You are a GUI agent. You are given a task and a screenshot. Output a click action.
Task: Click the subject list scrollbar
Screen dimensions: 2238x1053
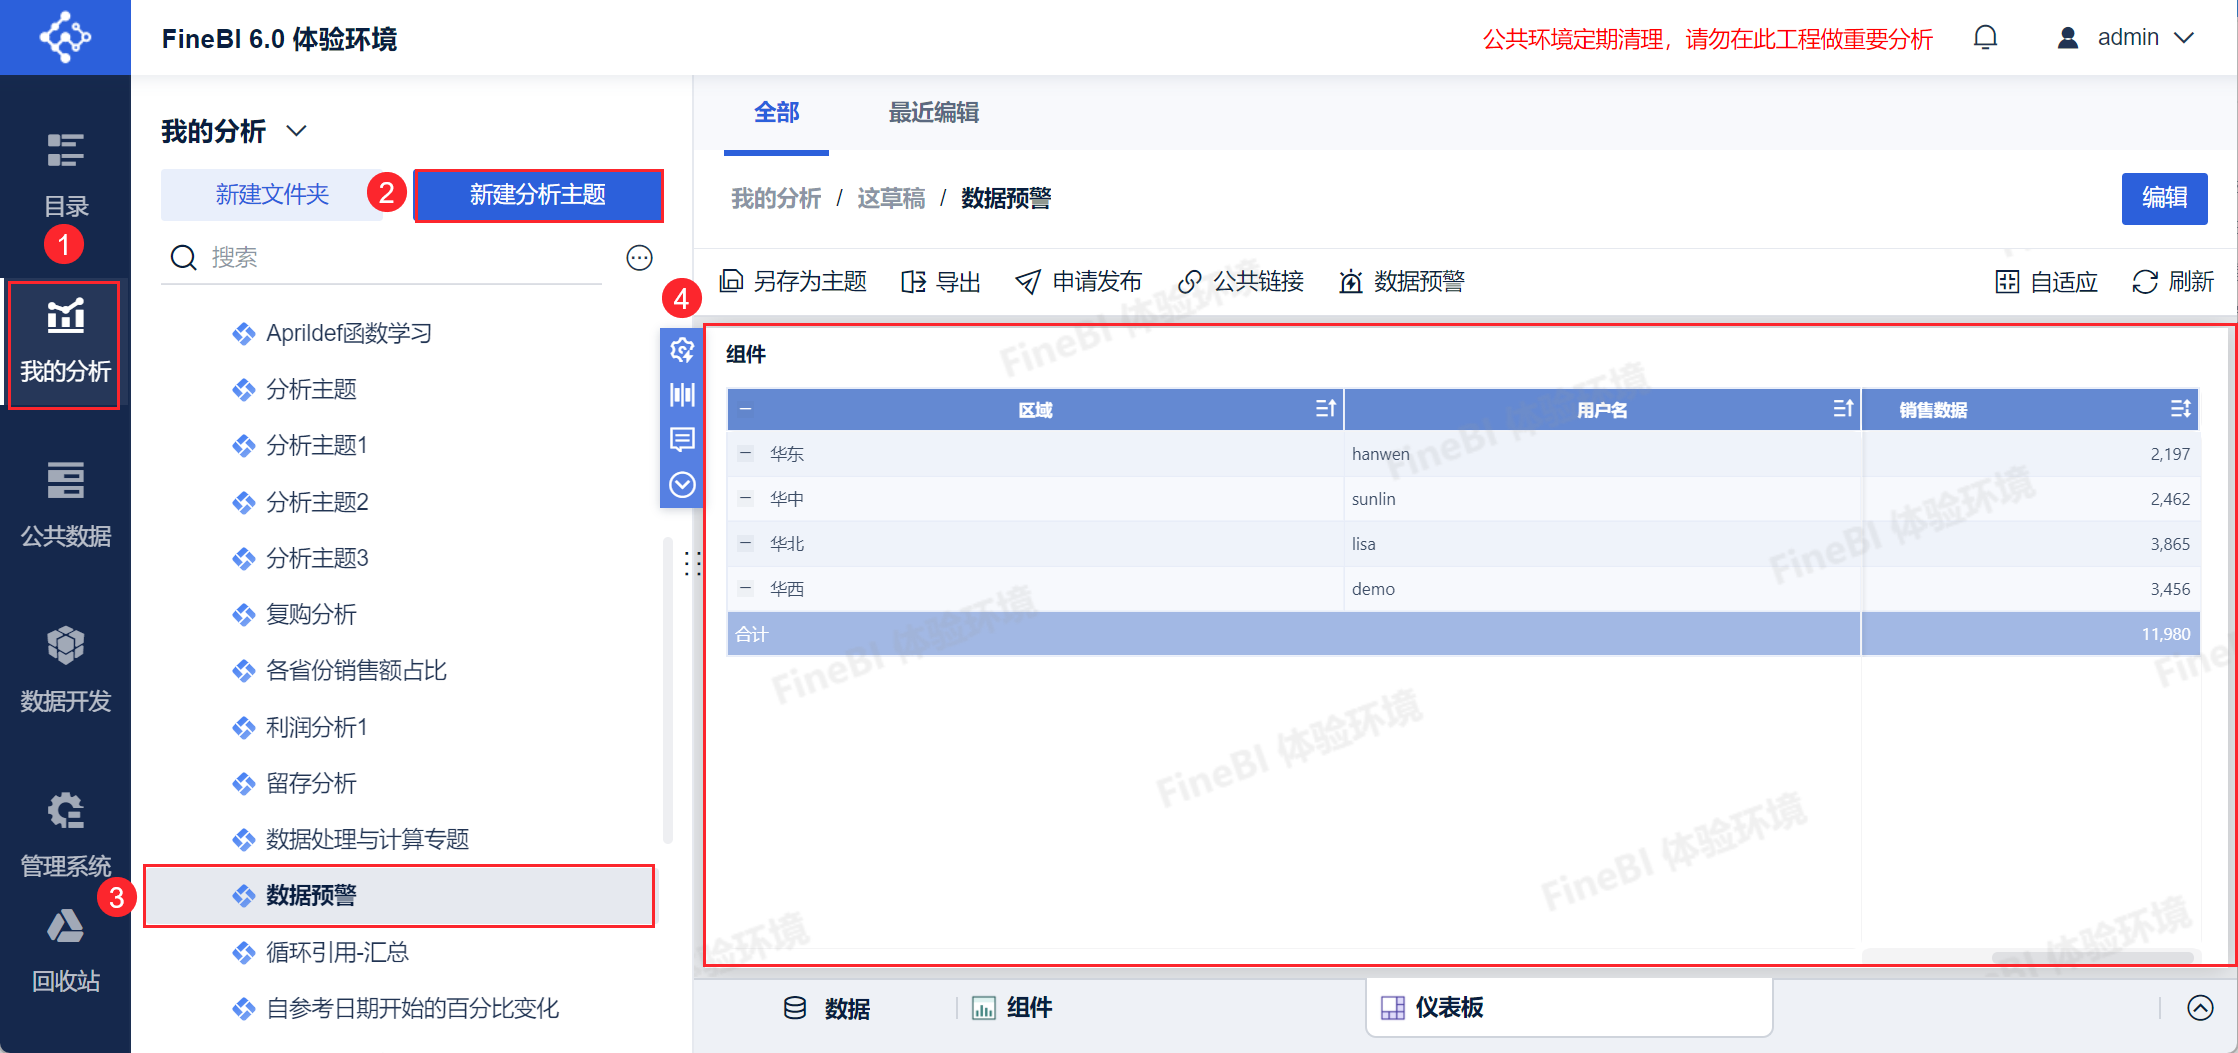667,690
